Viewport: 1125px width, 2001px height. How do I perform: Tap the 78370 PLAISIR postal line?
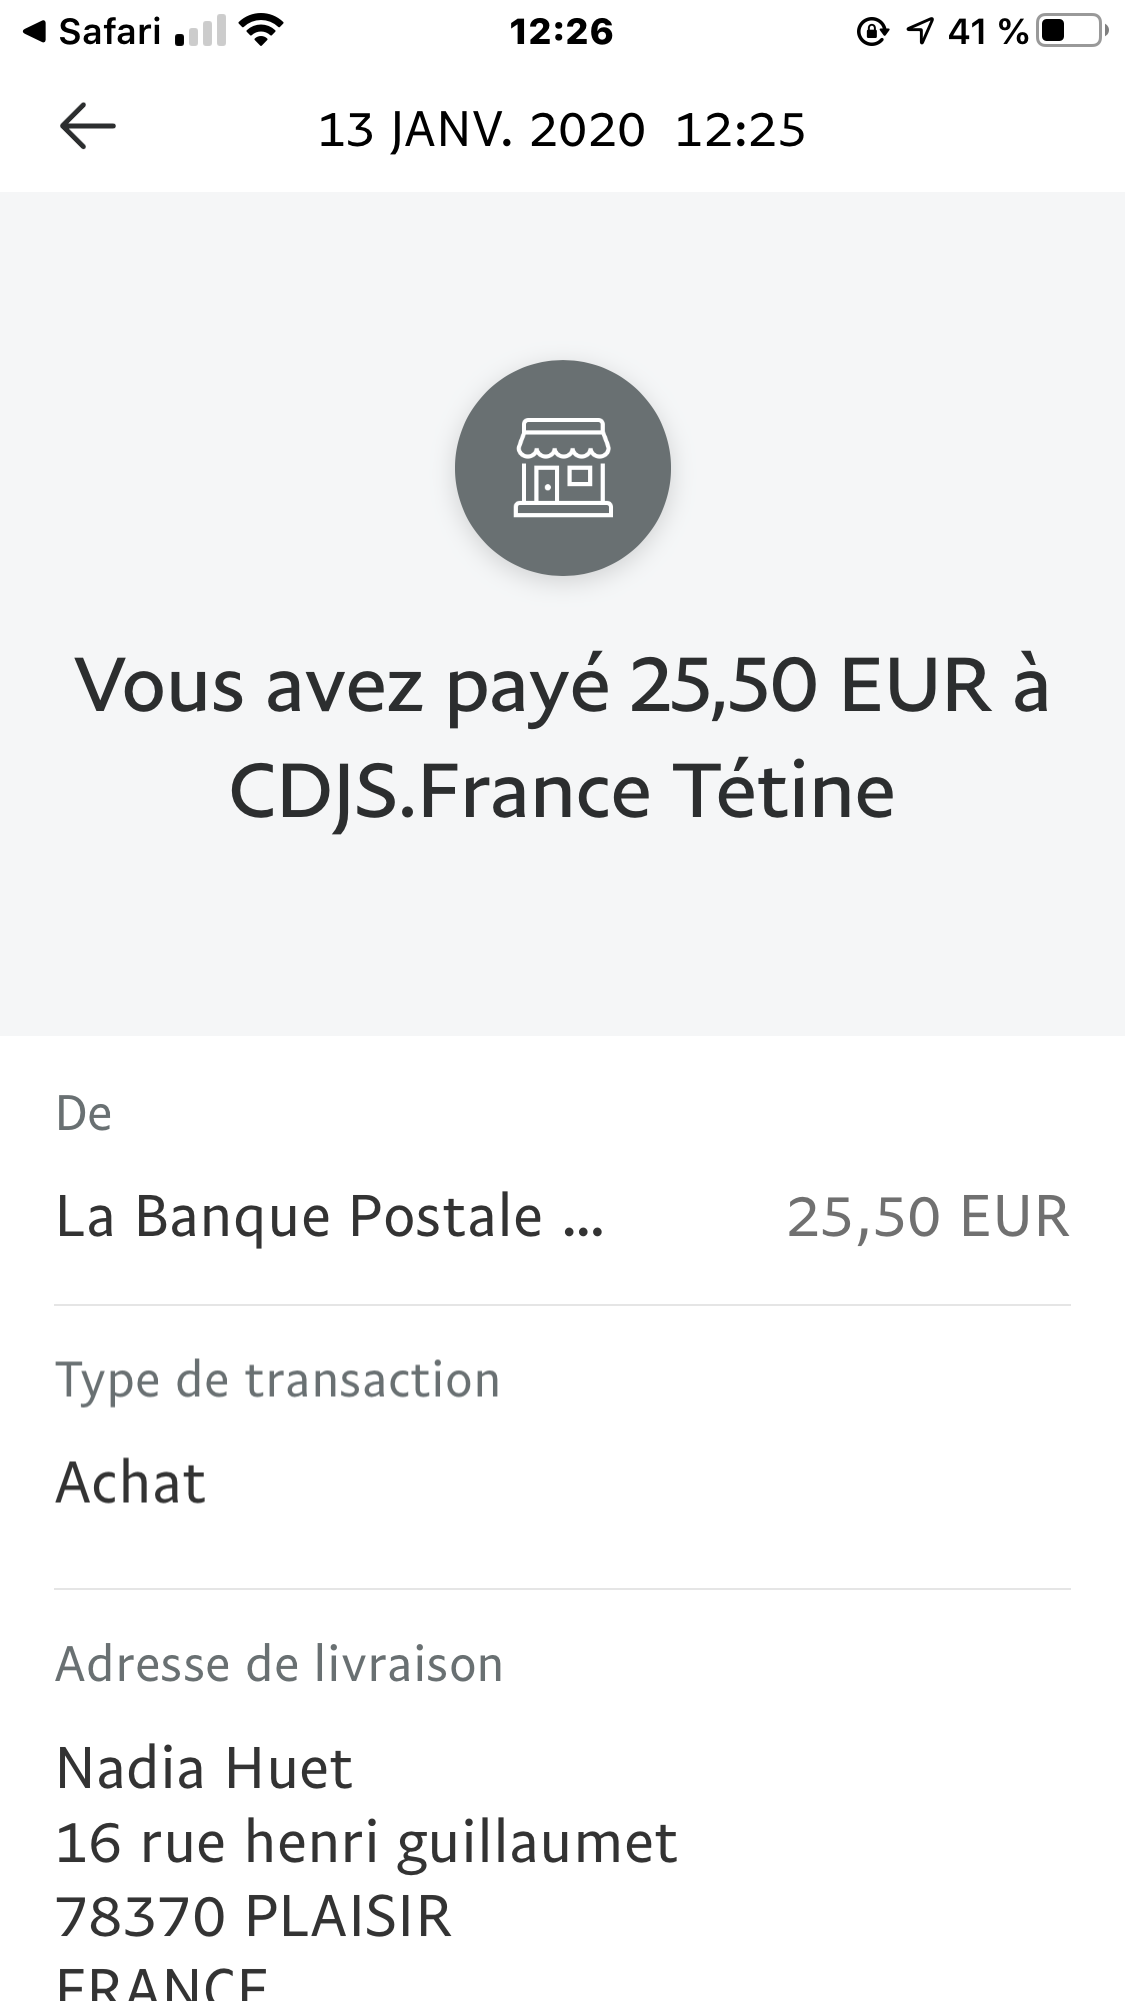[x=254, y=1916]
